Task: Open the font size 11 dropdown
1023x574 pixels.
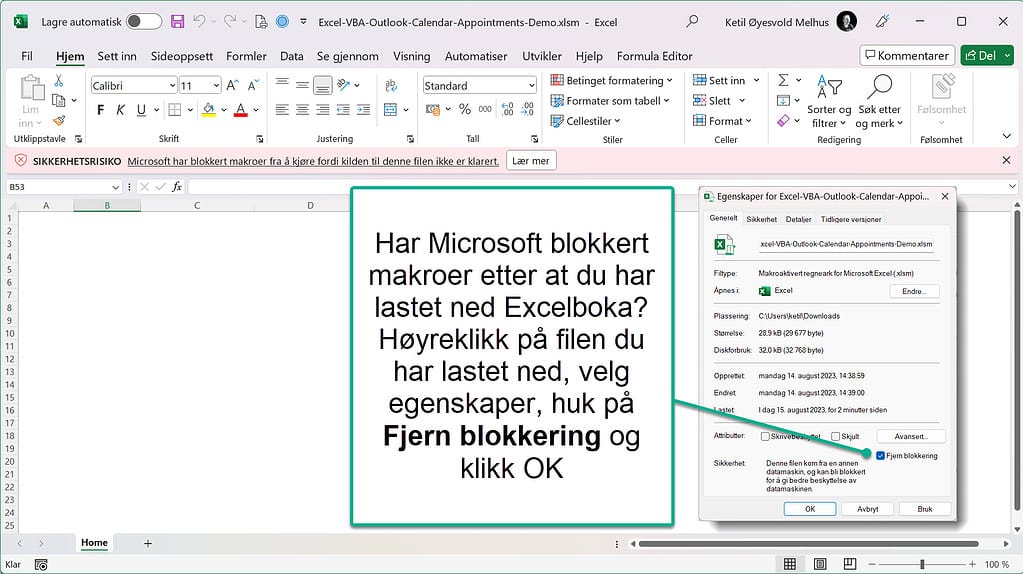Action: pos(216,85)
